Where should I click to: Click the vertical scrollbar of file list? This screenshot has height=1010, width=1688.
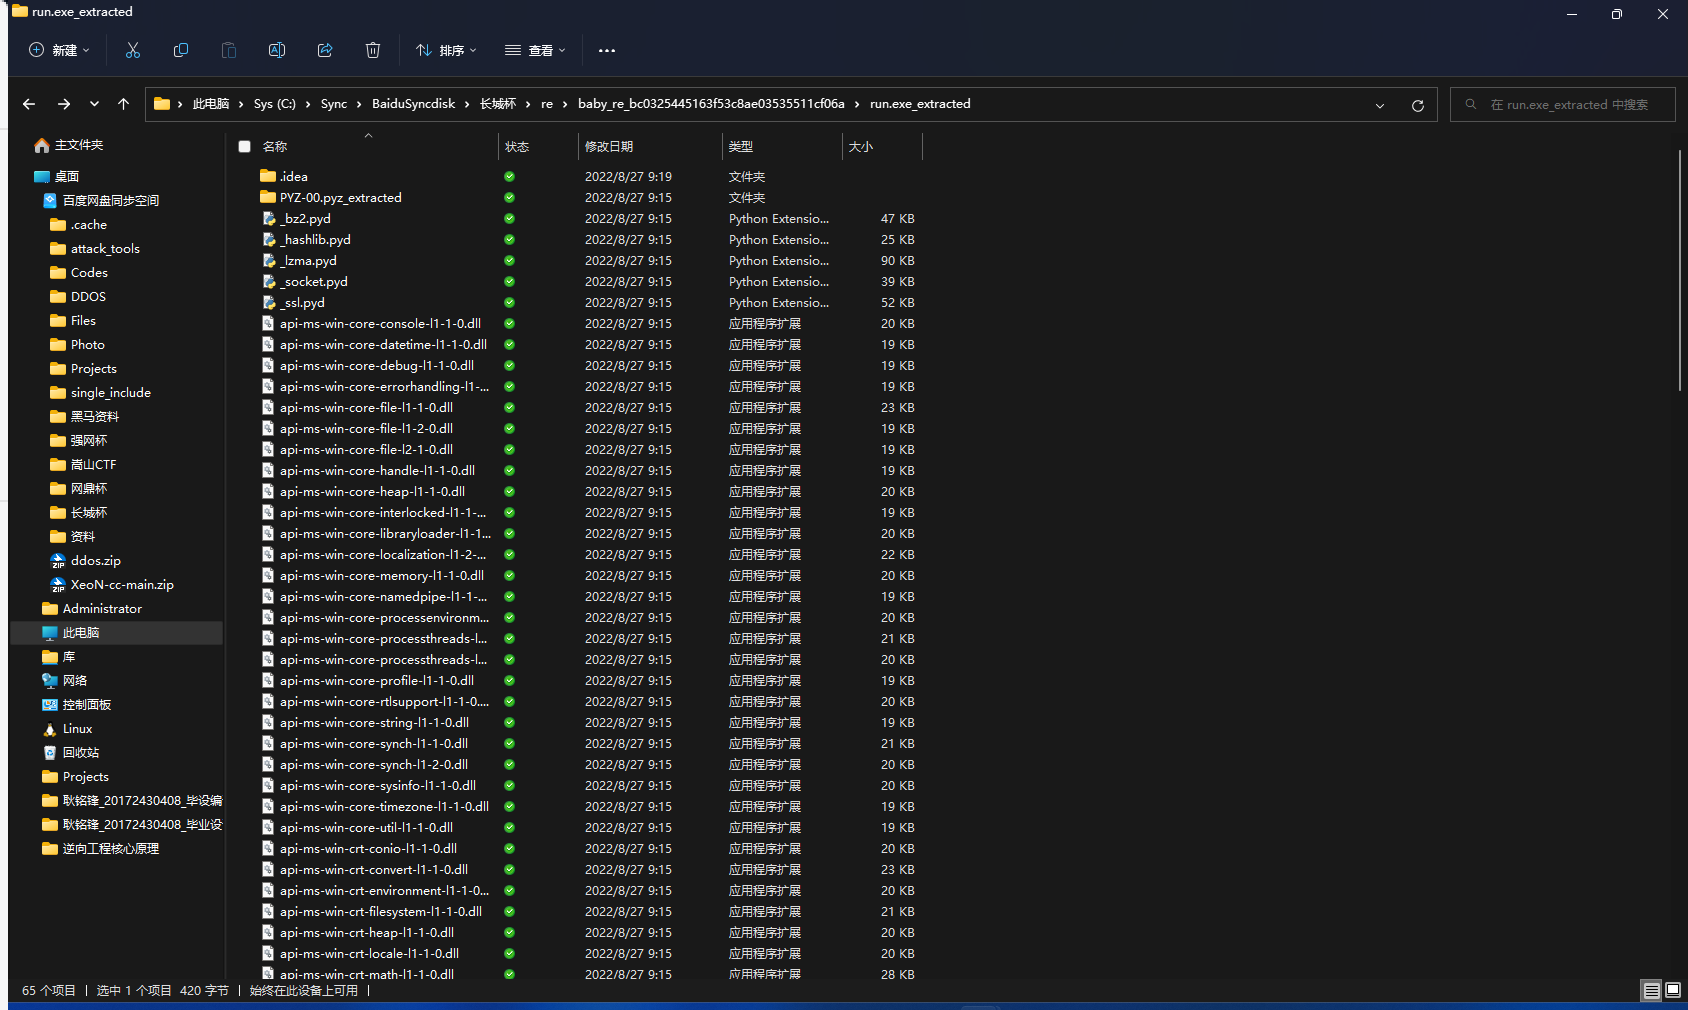(x=1680, y=270)
